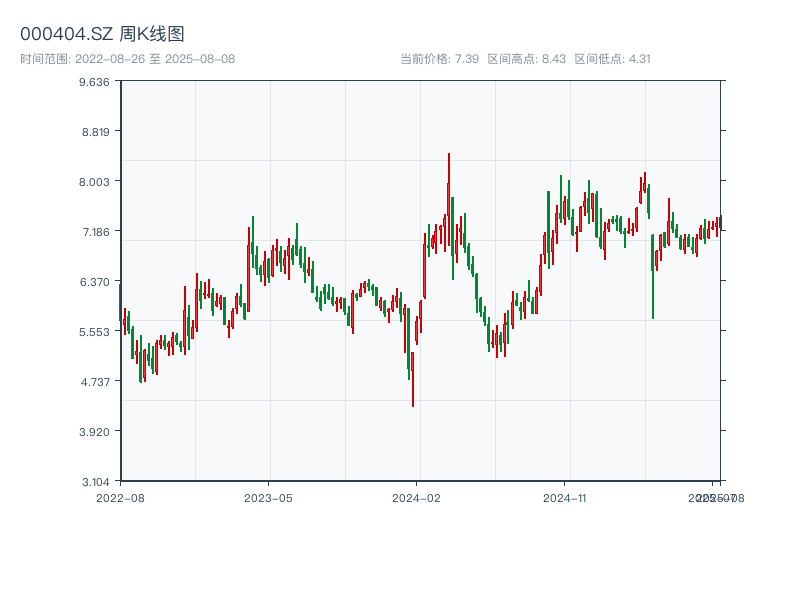
Task: Click the 区间低点 4.31 label
Action: pyautogui.click(x=612, y=59)
